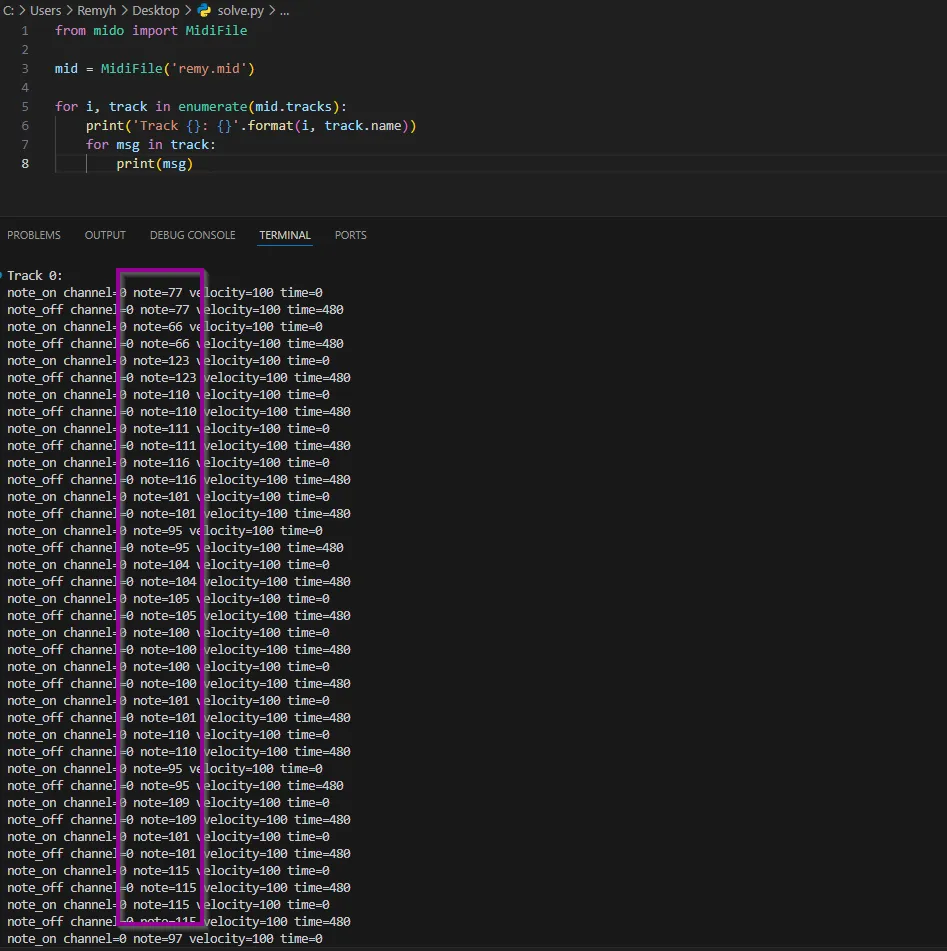This screenshot has height=951, width=947.
Task: Click the note_on note=97 terminal line
Action: click(x=165, y=938)
